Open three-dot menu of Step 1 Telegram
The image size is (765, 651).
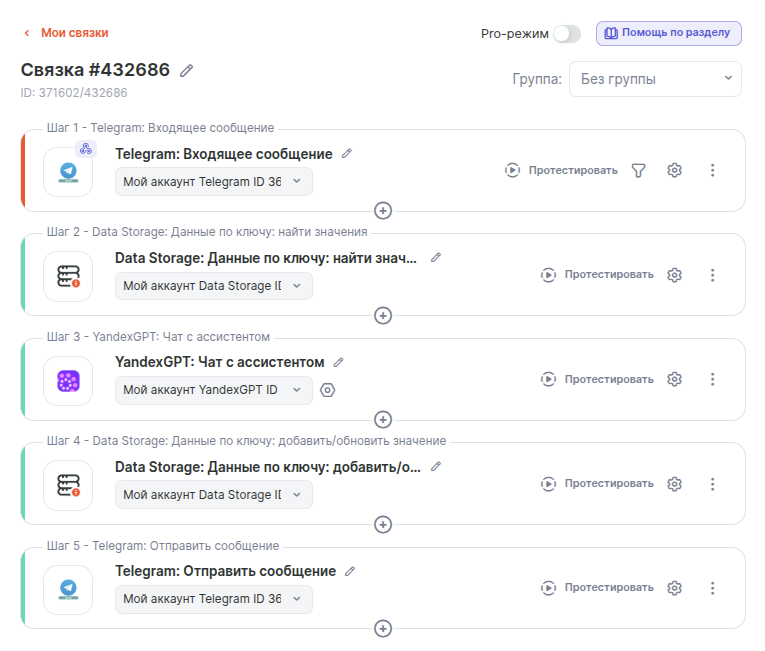(x=712, y=170)
